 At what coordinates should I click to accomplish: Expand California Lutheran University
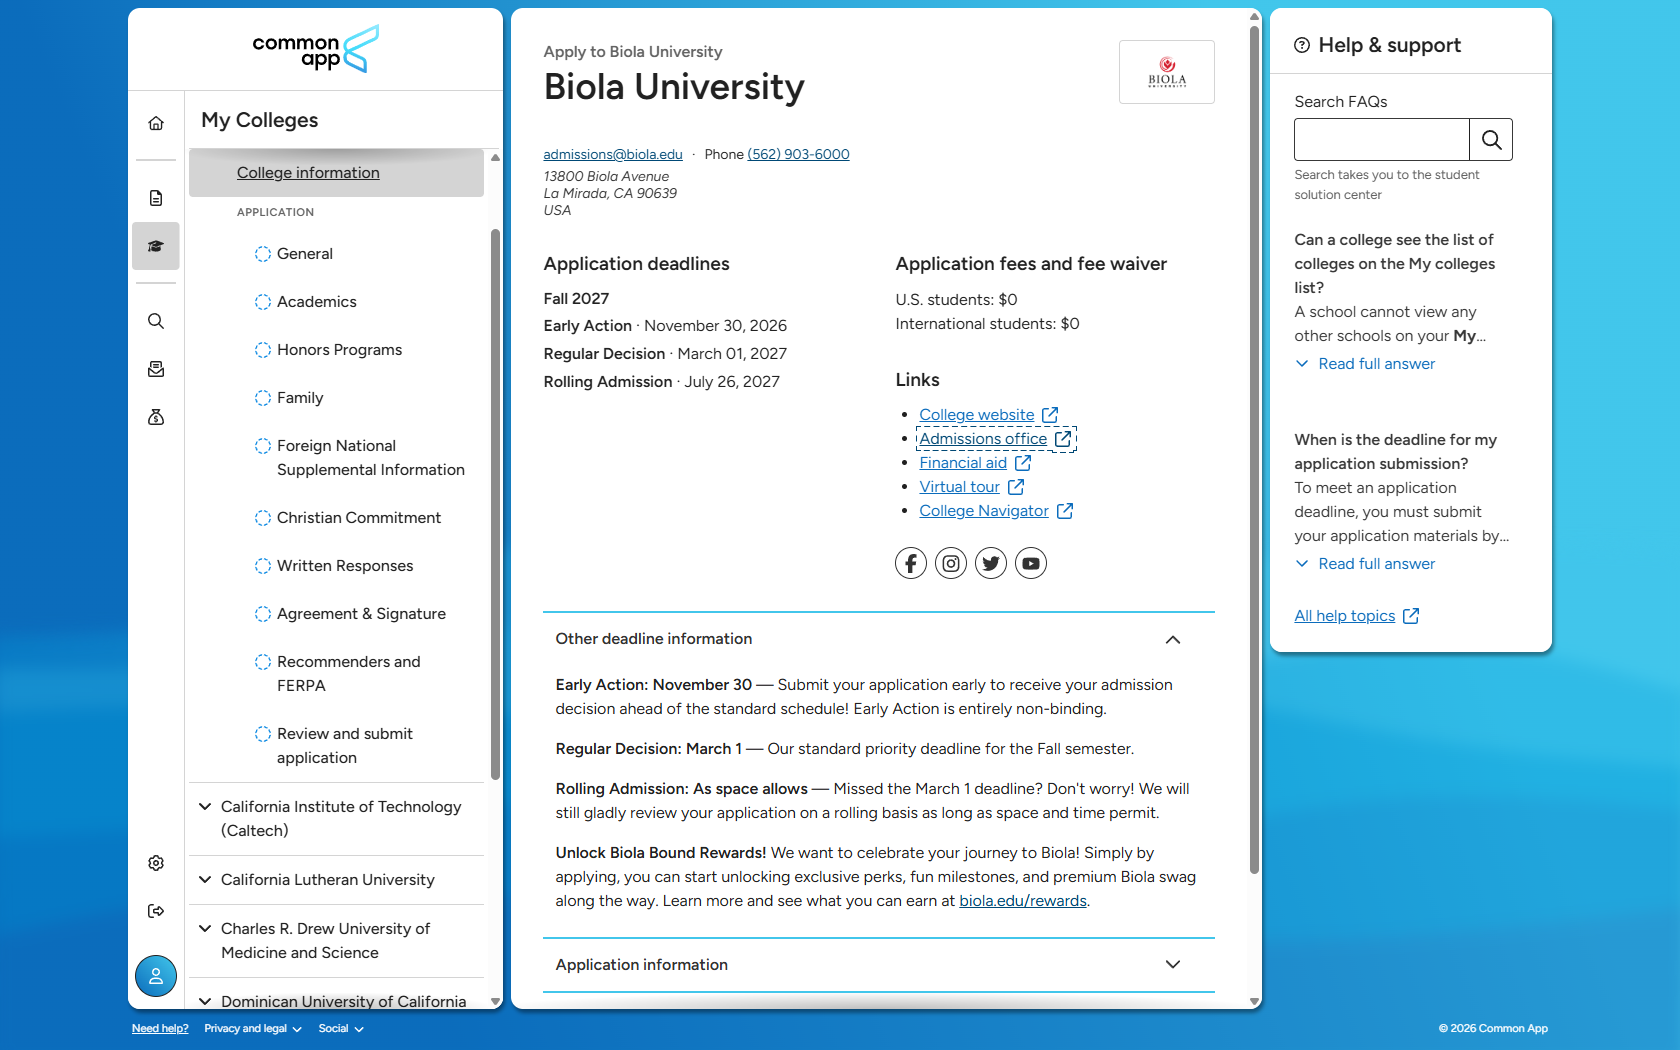pos(336,880)
